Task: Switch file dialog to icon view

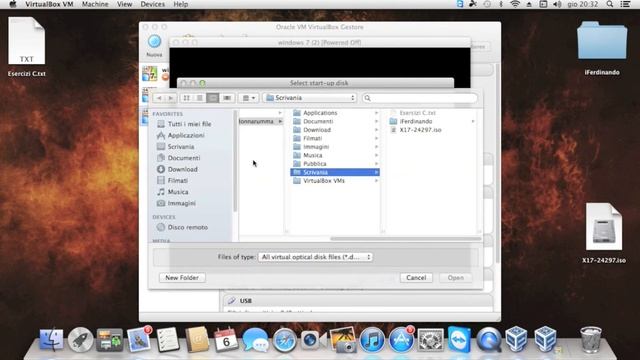Action: 187,98
